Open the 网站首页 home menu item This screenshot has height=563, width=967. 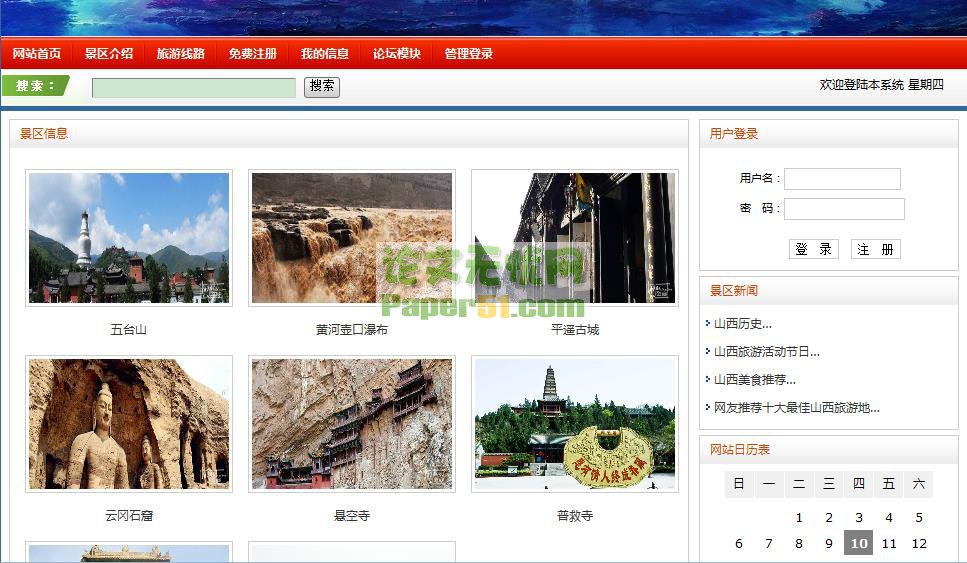coord(37,54)
